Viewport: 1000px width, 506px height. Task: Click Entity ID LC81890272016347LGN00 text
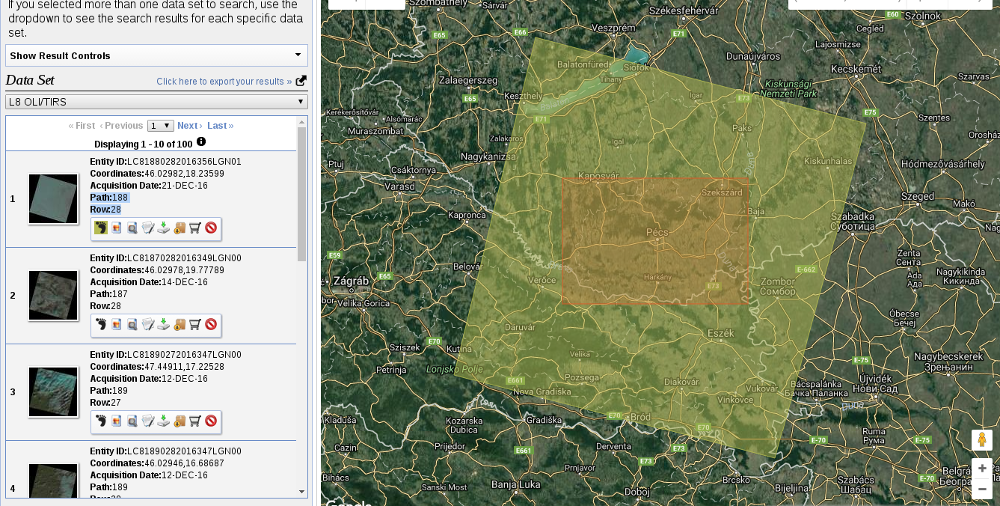[x=166, y=354]
